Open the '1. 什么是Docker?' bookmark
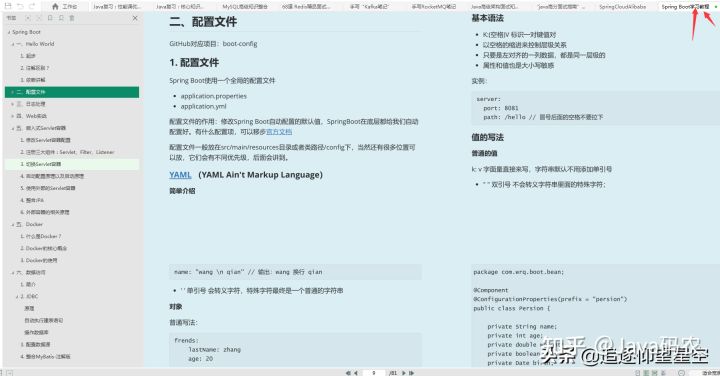The height and width of the screenshot is (376, 720). click(x=40, y=236)
